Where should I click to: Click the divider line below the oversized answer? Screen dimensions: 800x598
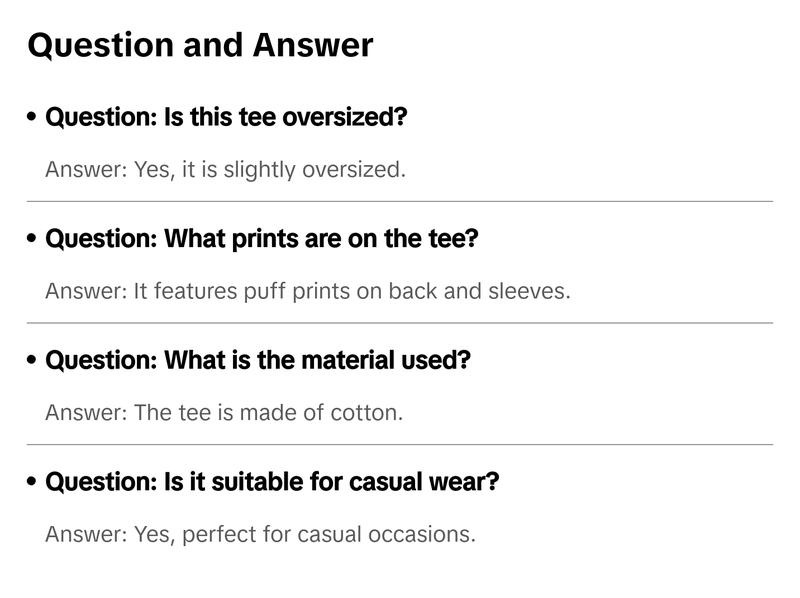tap(400, 201)
